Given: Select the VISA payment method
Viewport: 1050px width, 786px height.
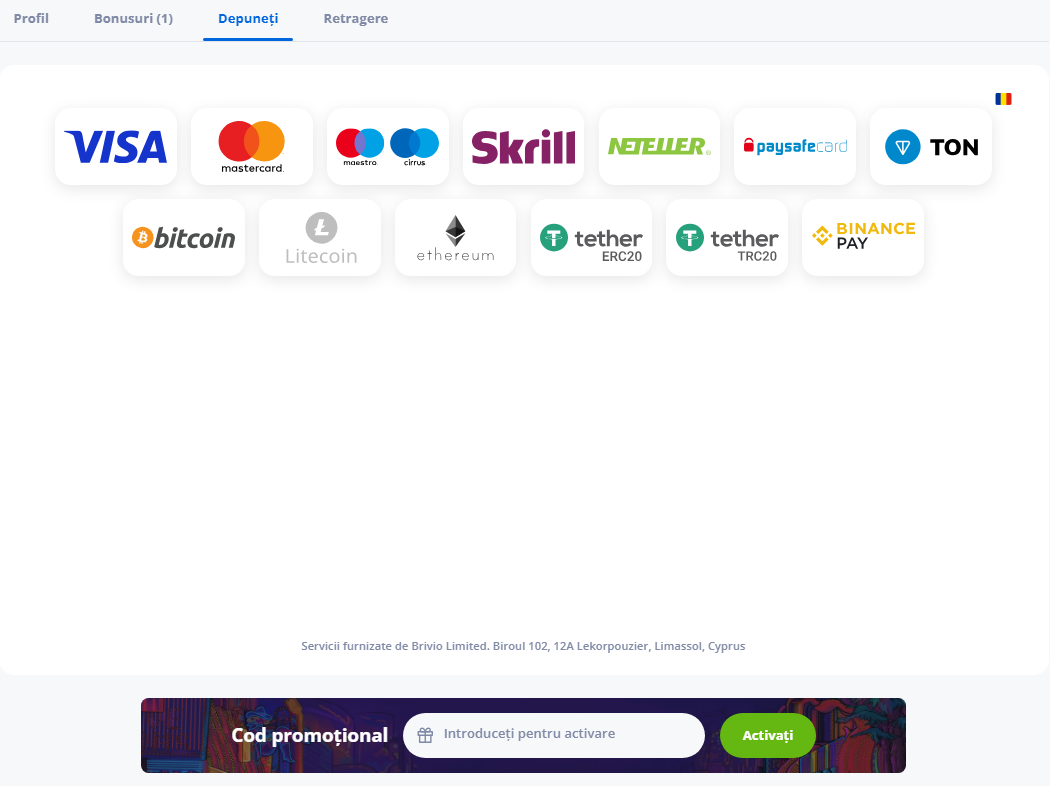Looking at the screenshot, I should (116, 147).
